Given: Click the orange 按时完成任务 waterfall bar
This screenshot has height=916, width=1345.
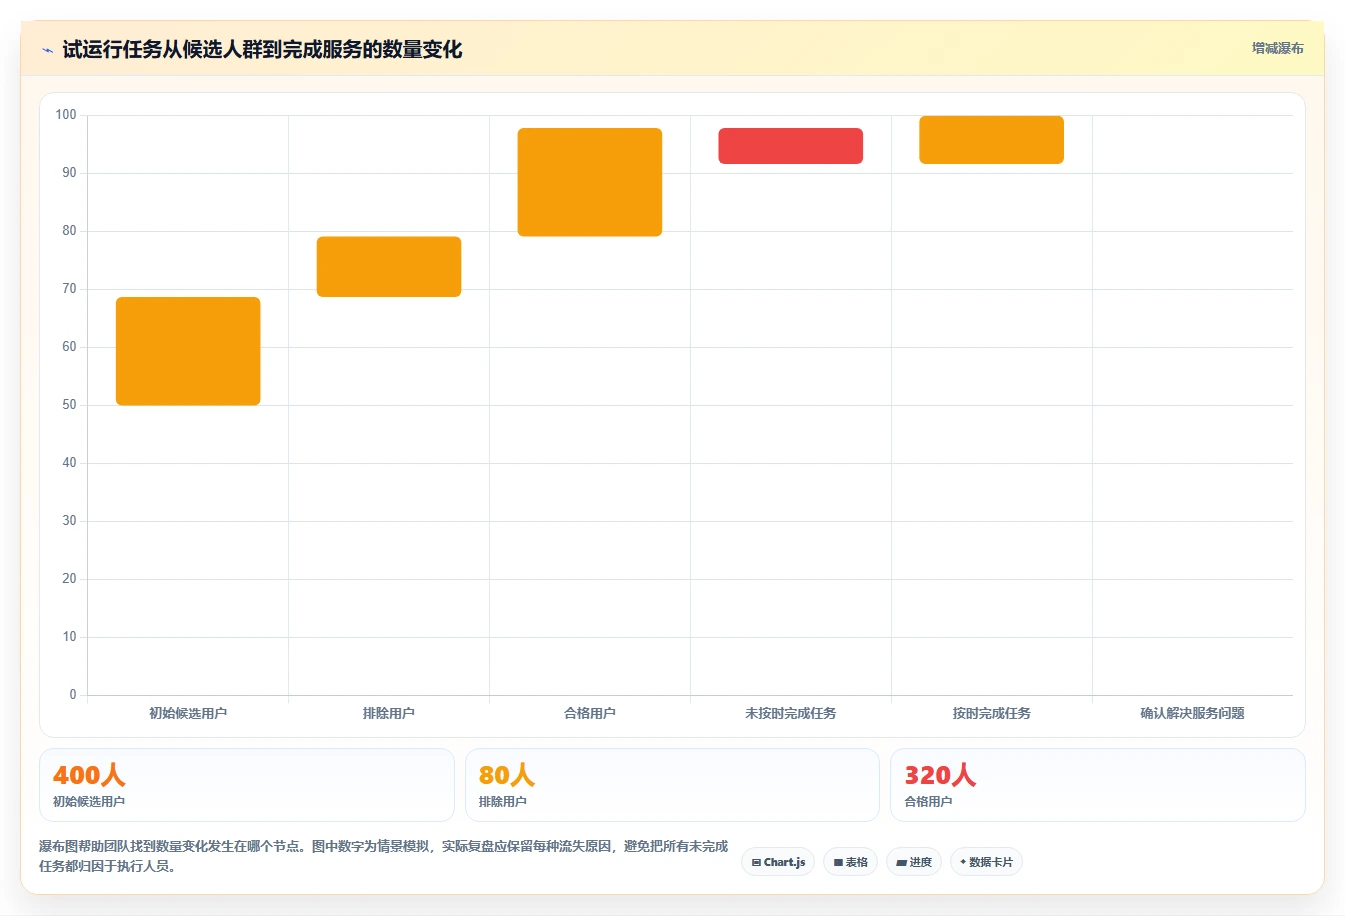Looking at the screenshot, I should tap(992, 140).
